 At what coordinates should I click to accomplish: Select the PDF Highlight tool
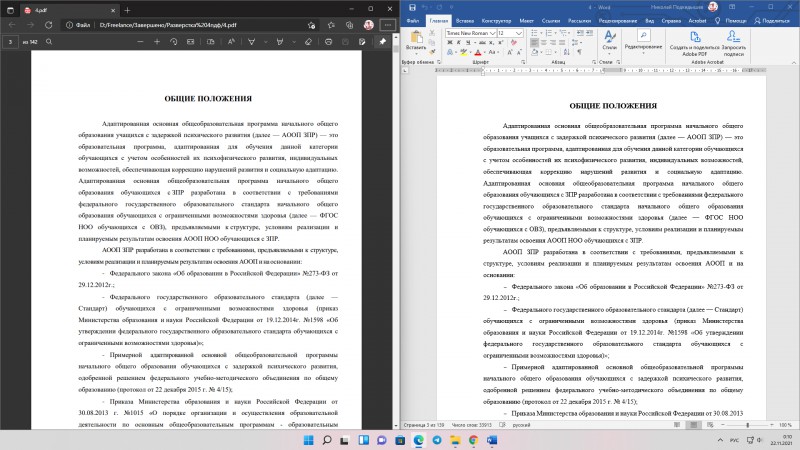click(x=280, y=42)
